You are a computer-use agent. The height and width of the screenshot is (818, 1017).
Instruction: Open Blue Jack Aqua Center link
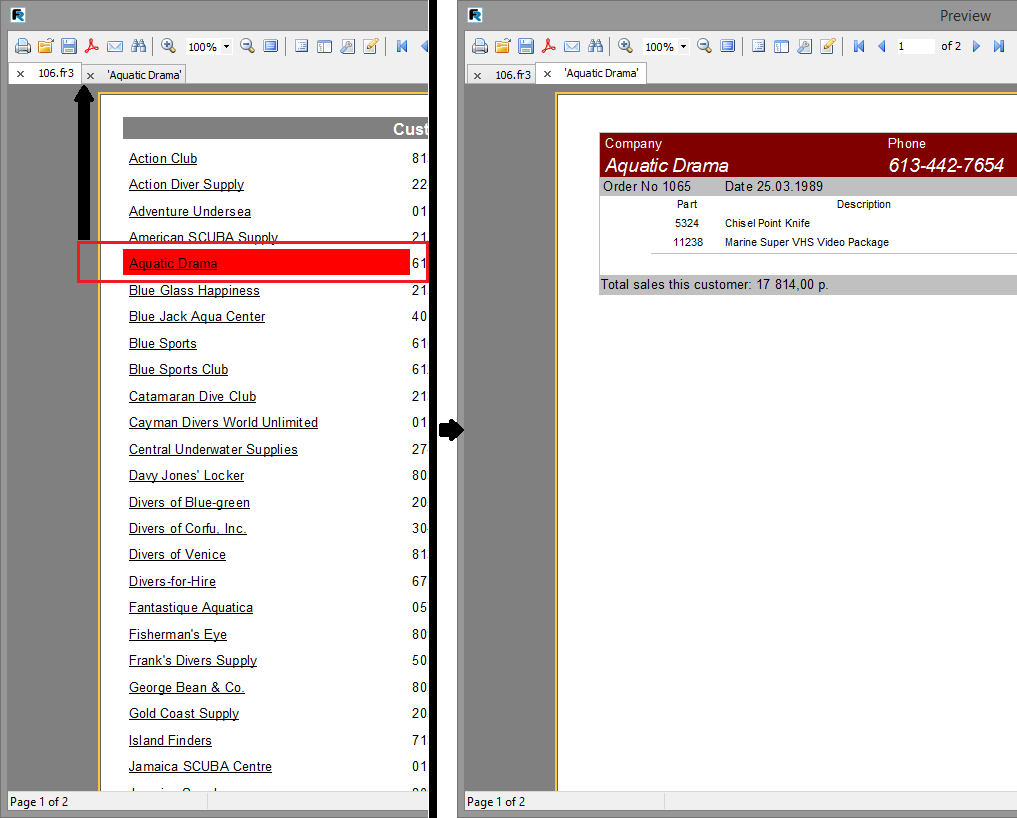[197, 317]
